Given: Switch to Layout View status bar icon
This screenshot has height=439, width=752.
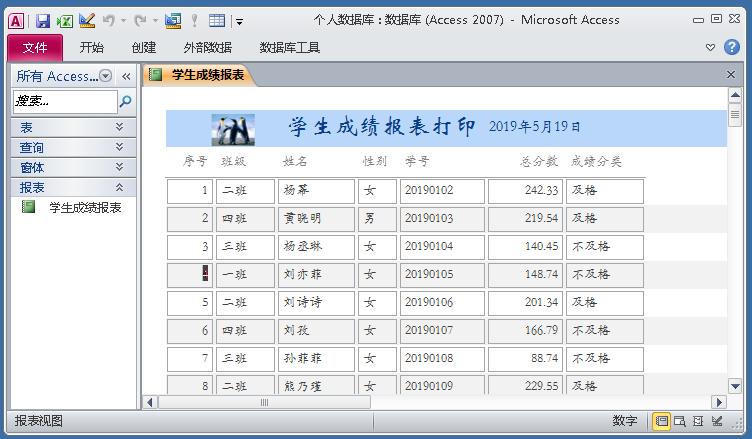Looking at the screenshot, I should [x=698, y=421].
